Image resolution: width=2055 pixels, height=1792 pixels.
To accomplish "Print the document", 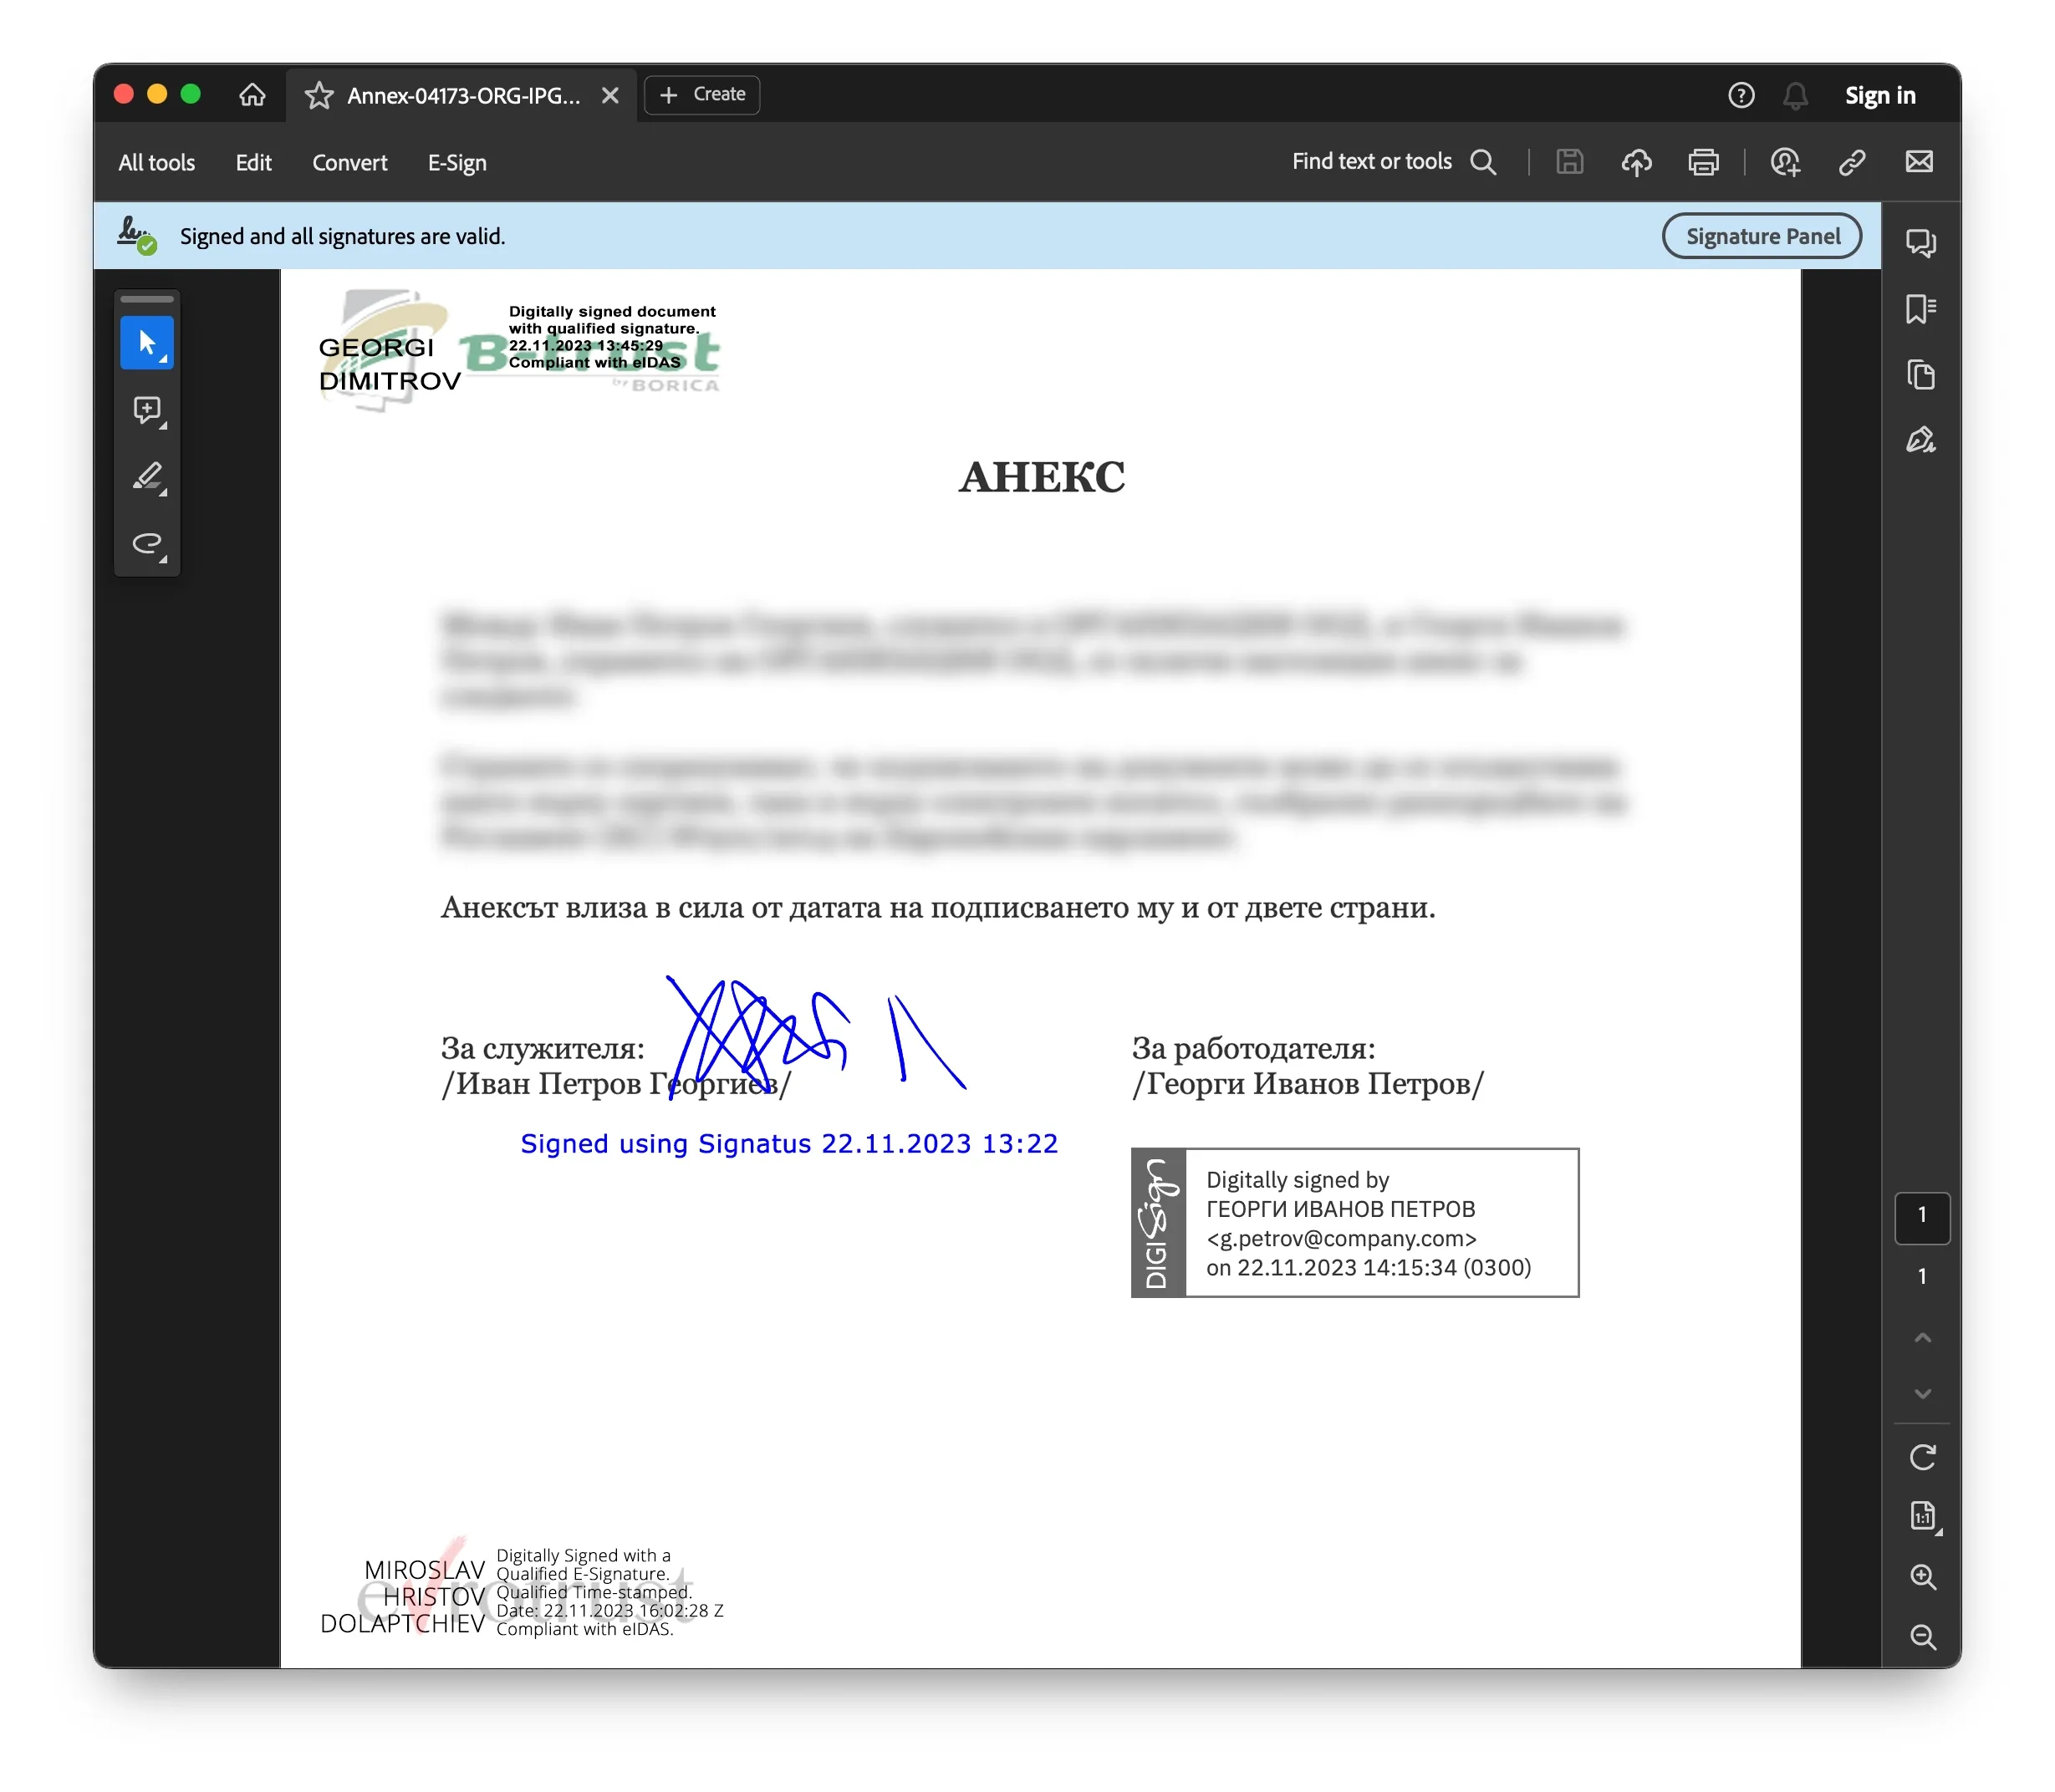I will [1705, 162].
